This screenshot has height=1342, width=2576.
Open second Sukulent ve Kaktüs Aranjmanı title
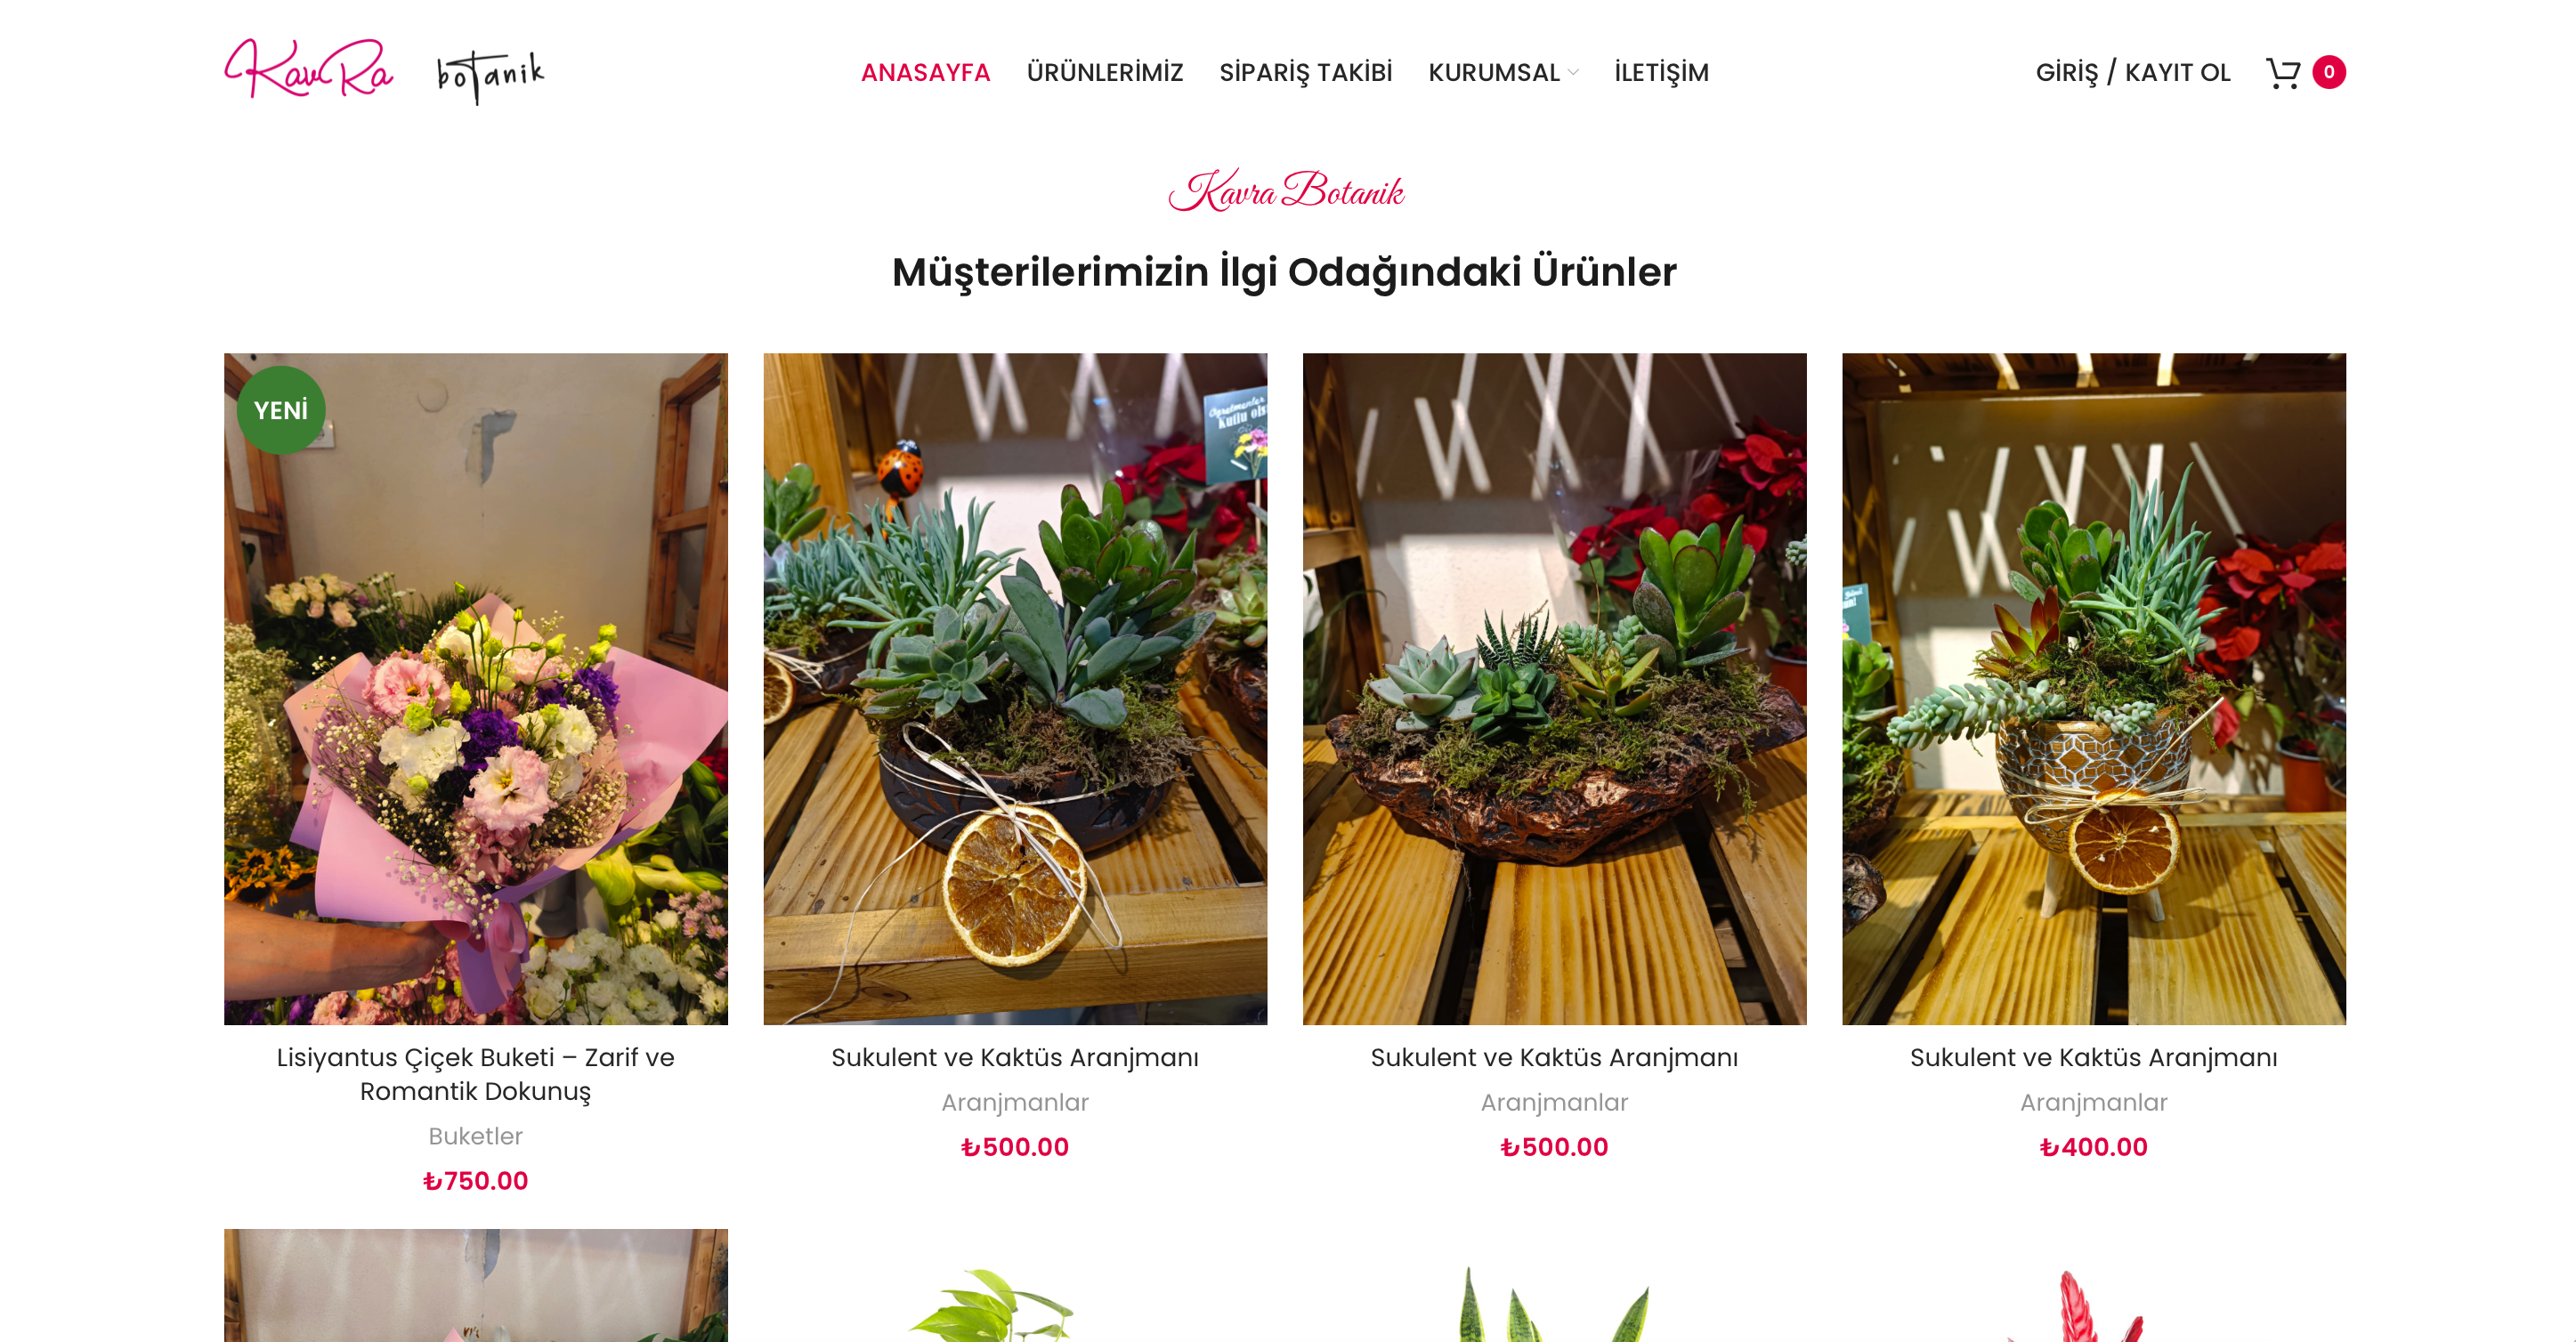pyautogui.click(x=1553, y=1057)
